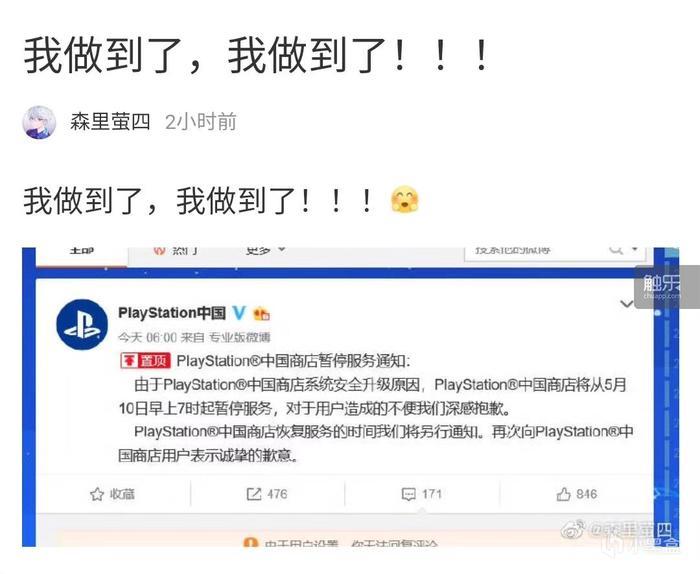Screen dimensions: 700x574
Task: Click the repost icon showing 476
Action: pos(254,494)
